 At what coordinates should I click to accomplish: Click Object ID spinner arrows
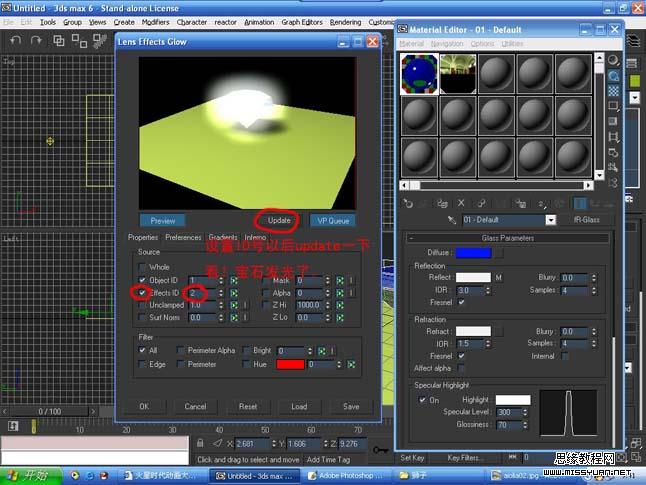pos(221,281)
